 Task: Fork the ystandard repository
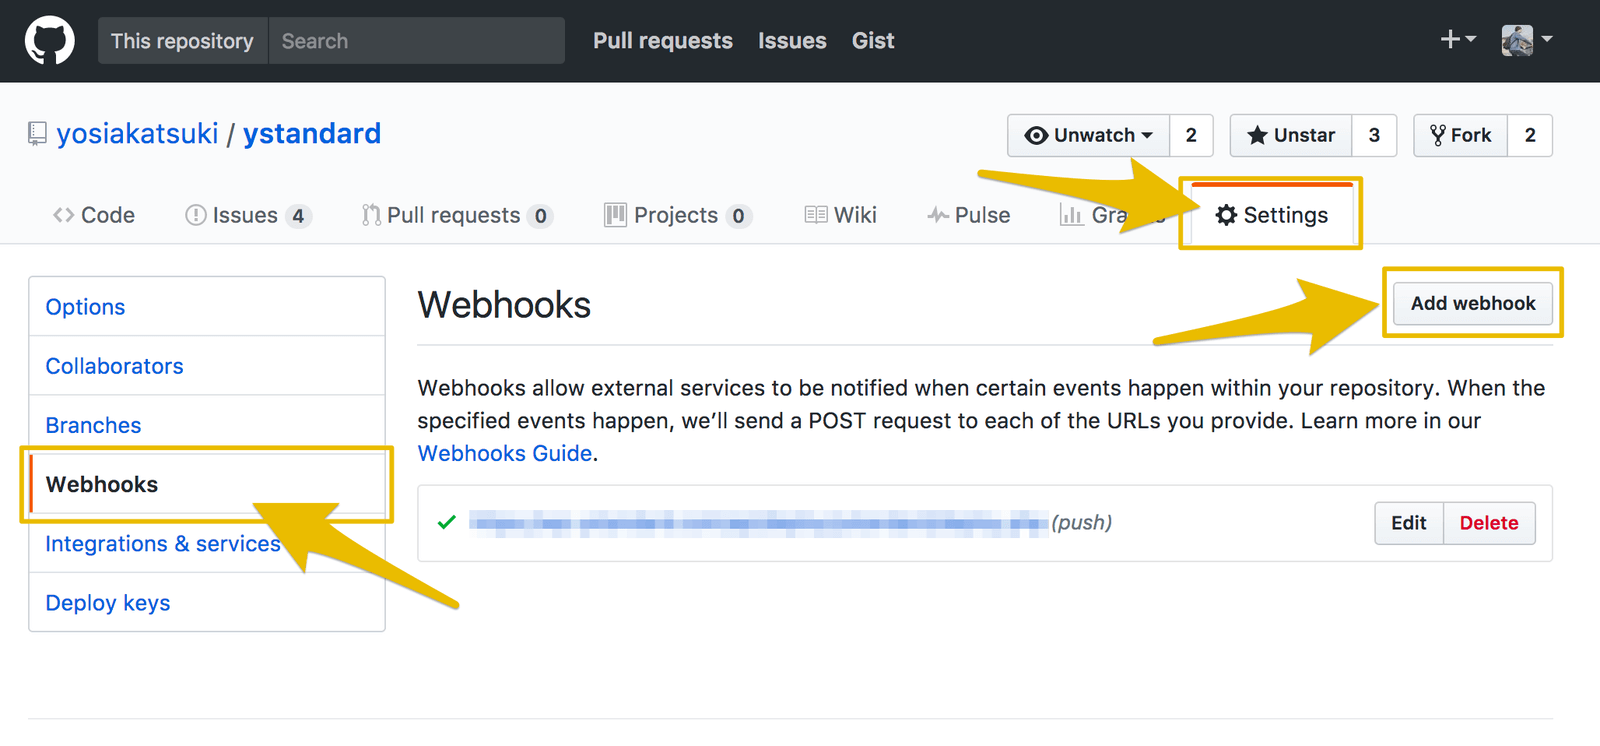tap(1461, 135)
